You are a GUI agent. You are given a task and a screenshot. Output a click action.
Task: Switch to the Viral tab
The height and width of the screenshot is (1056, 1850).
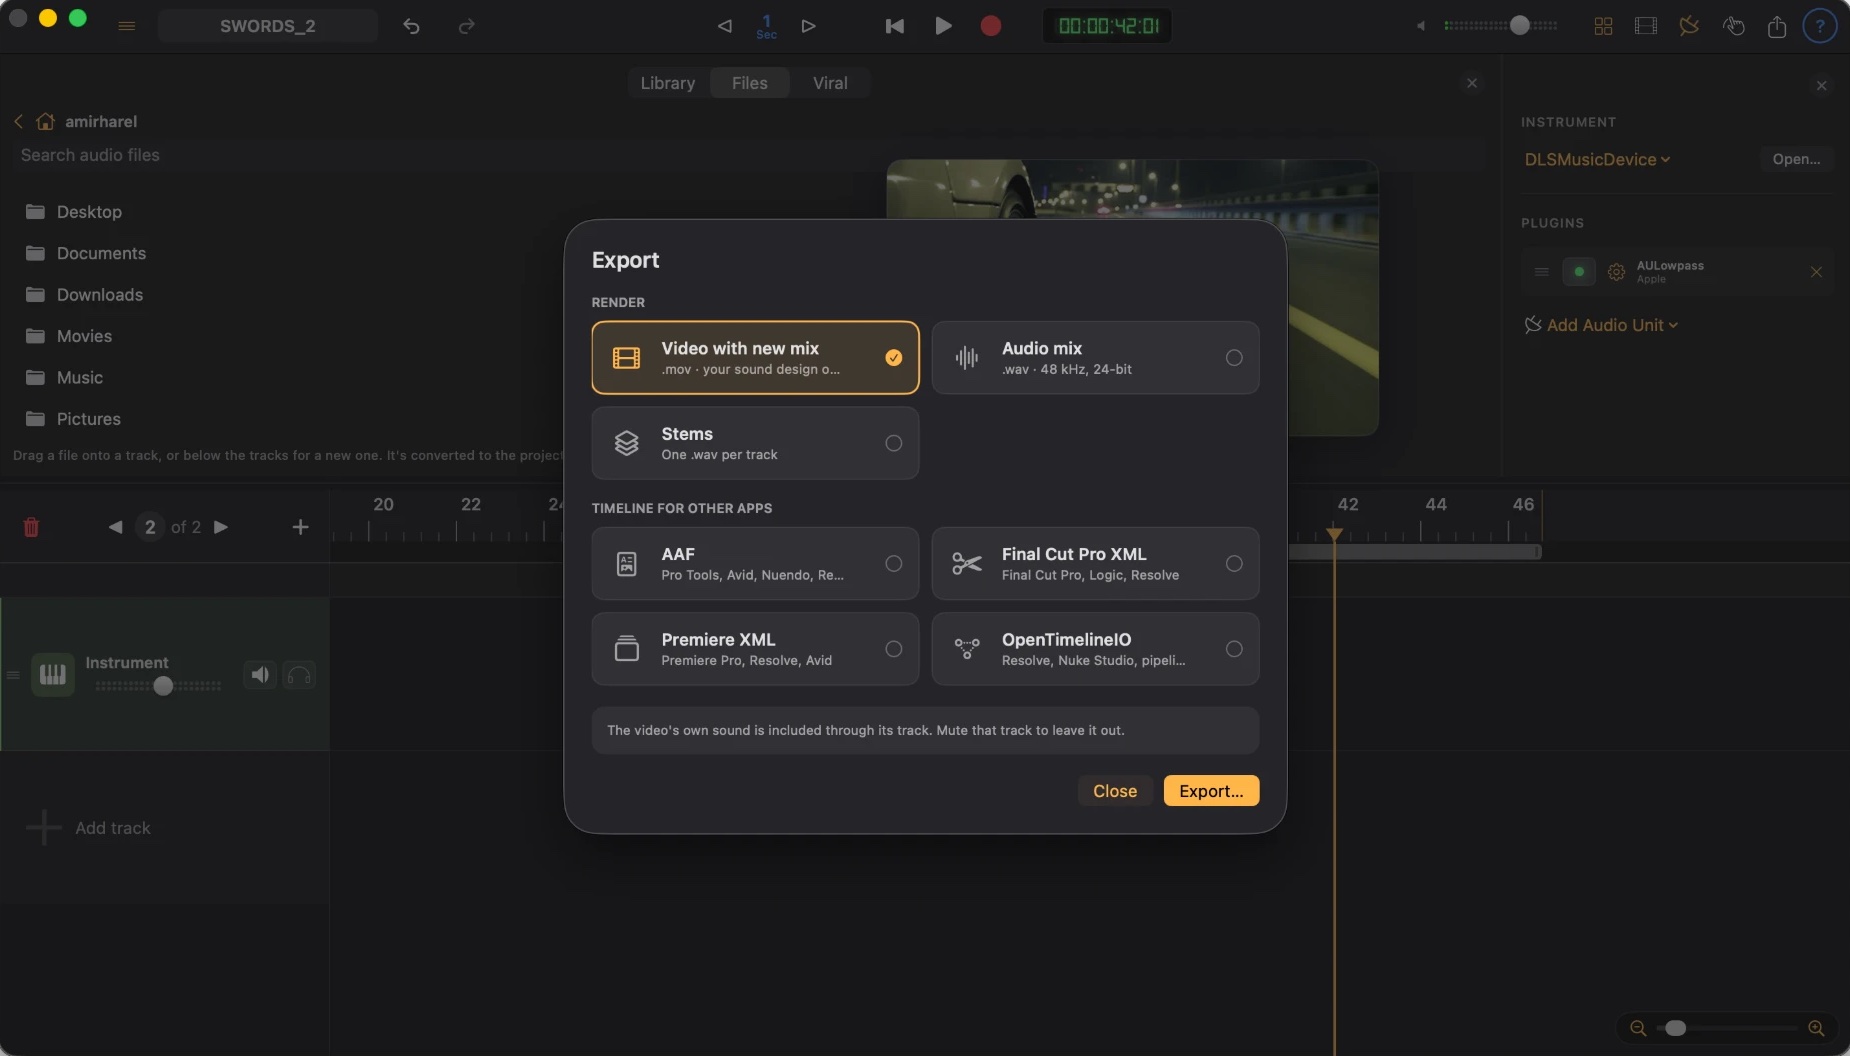830,83
